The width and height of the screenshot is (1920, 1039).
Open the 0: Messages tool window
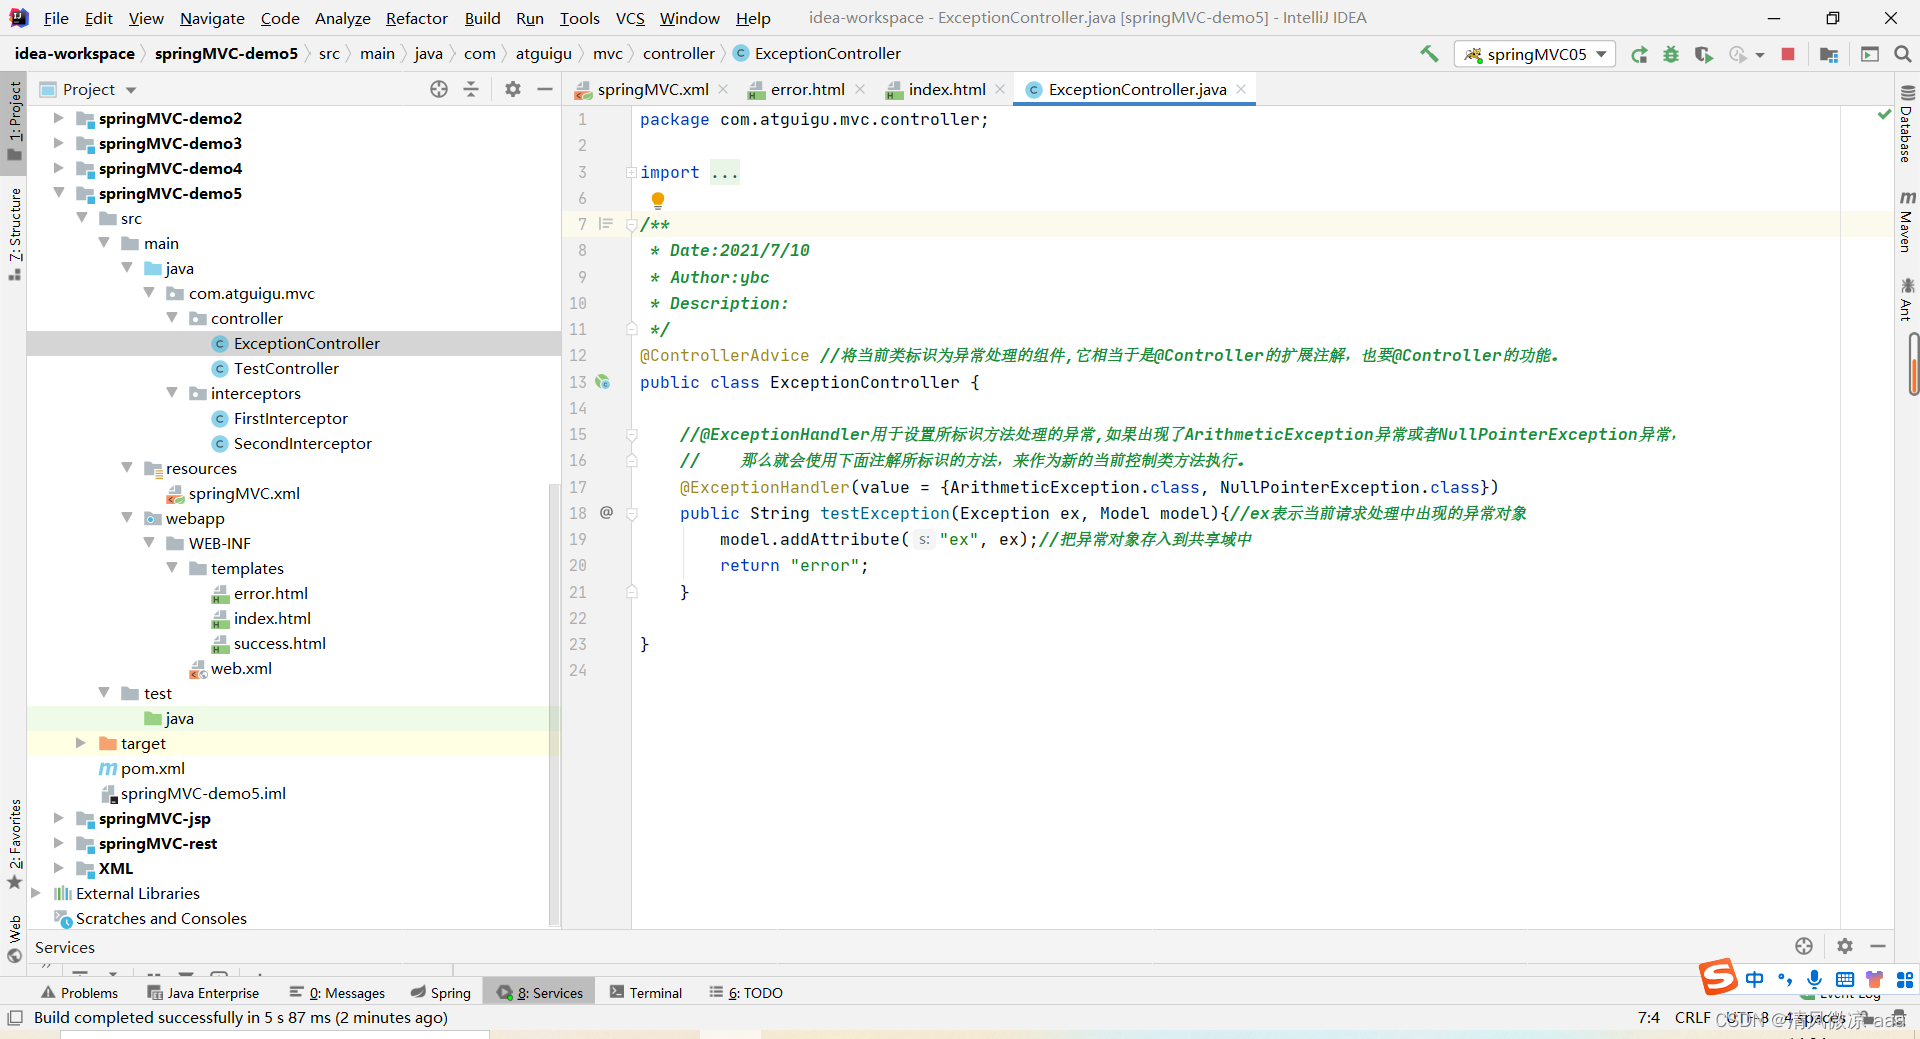(337, 993)
